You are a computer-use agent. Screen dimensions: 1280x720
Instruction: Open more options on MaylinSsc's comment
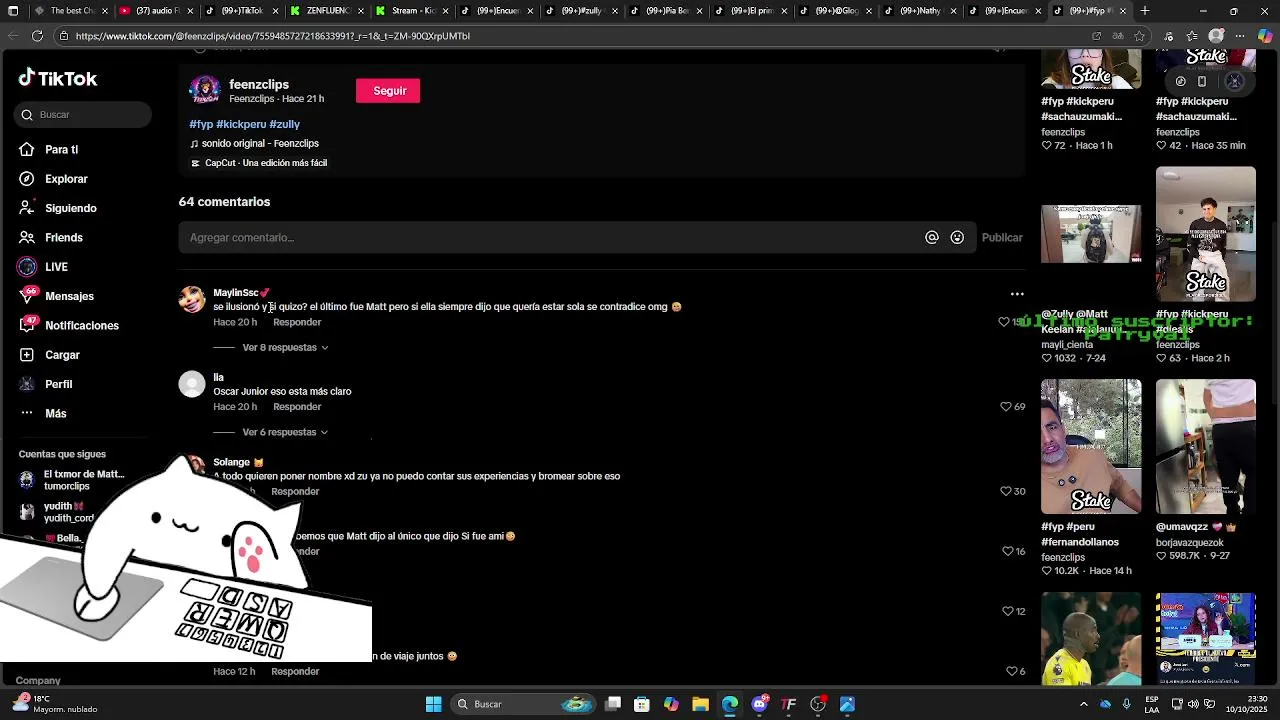coord(1017,294)
